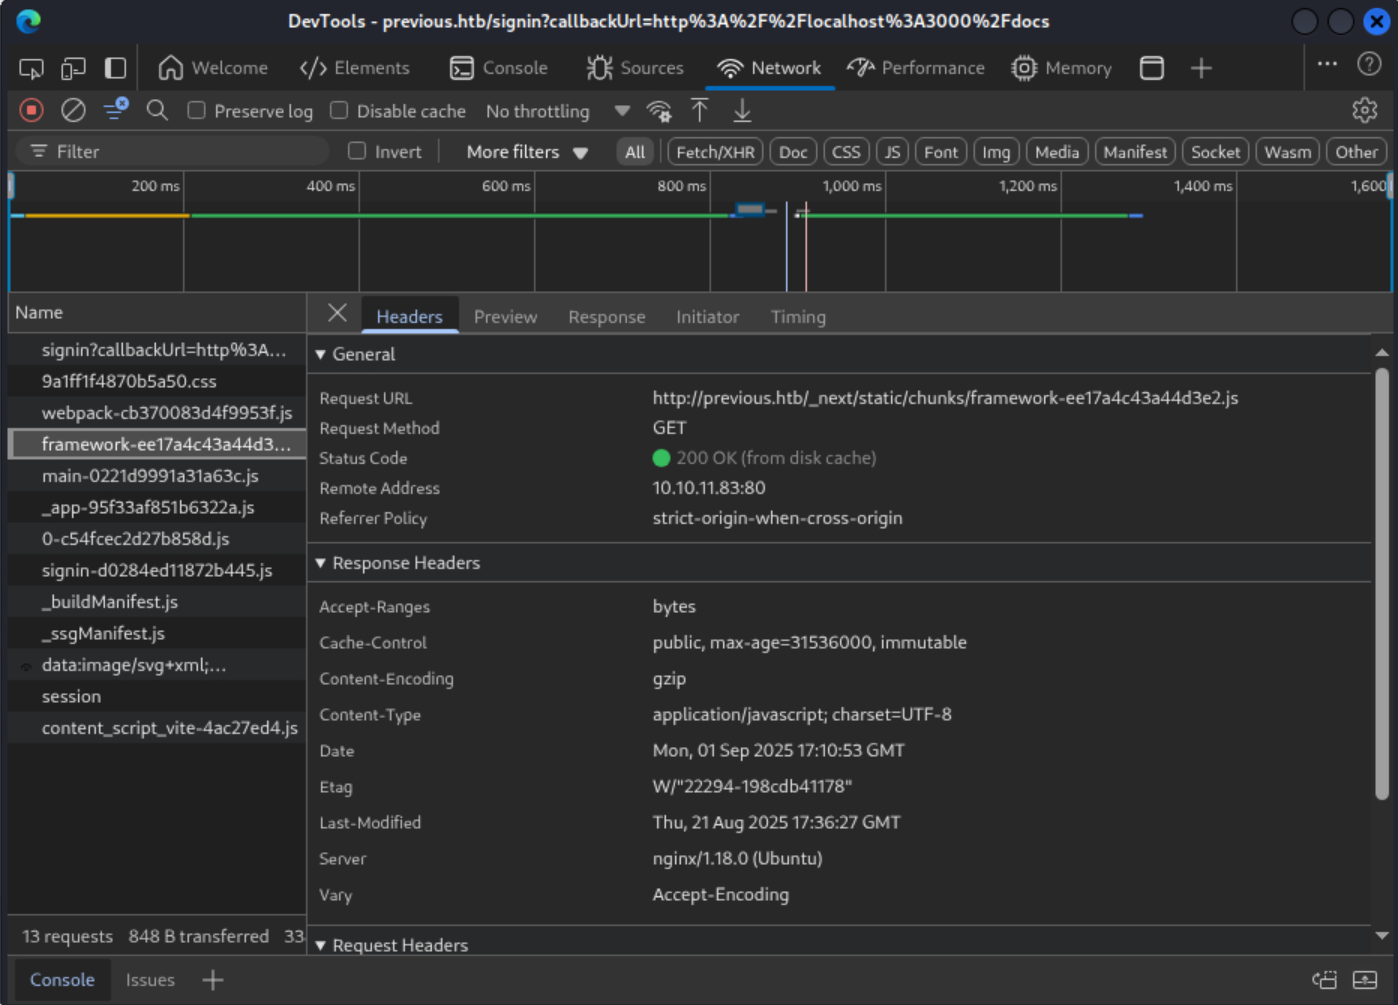Expand the More filters dropdown

click(527, 152)
